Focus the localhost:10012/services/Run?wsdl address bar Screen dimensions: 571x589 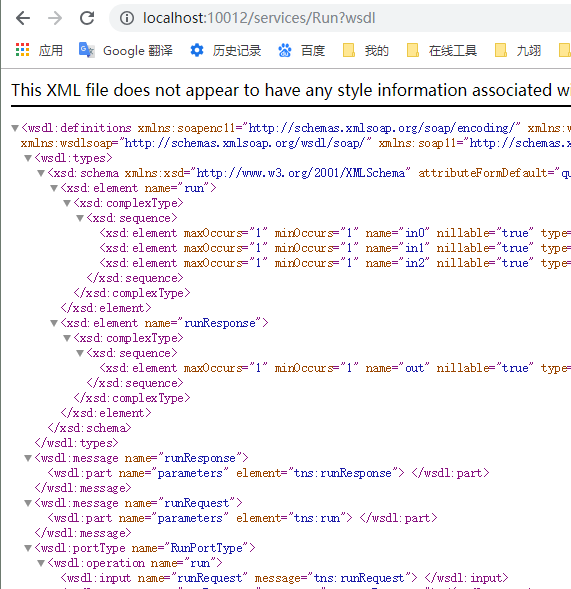(x=259, y=18)
